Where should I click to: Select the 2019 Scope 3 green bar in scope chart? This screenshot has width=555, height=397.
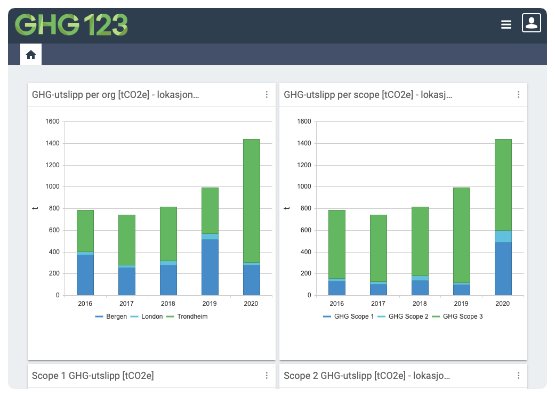pyautogui.click(x=462, y=235)
